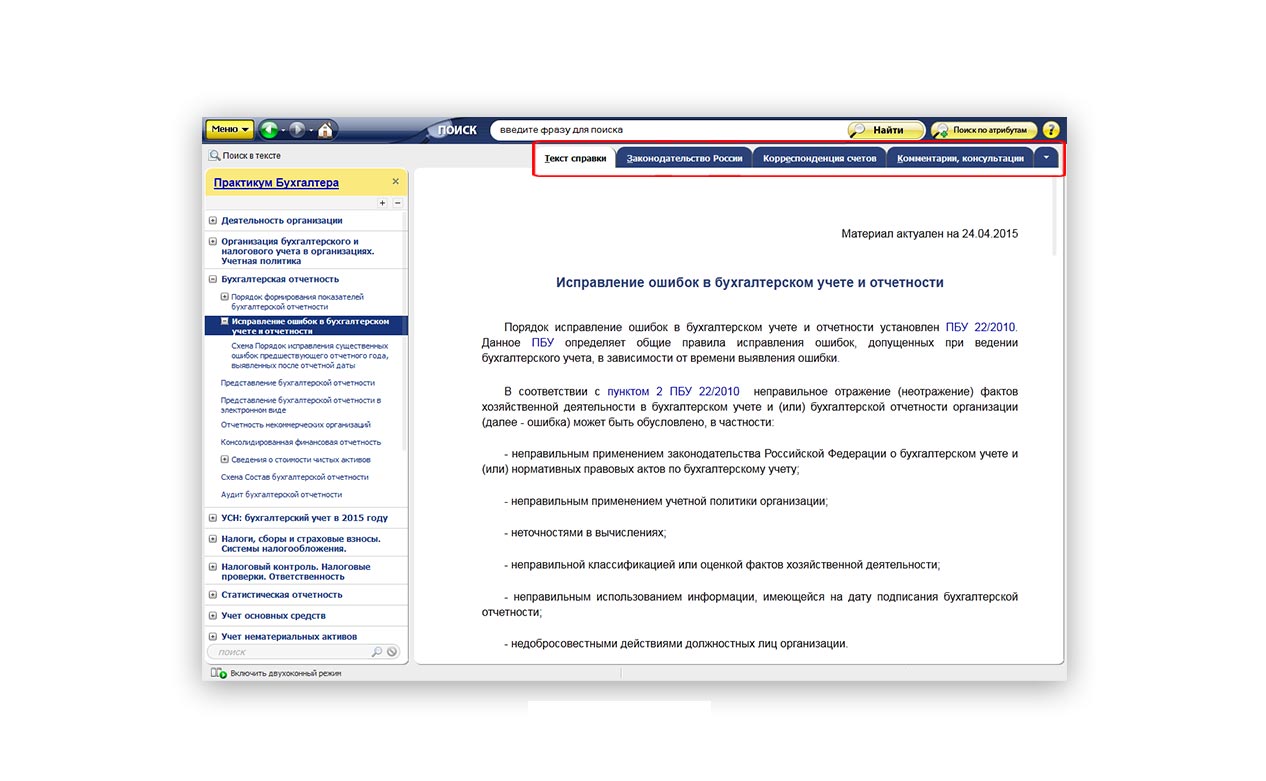Collapse the selected Исправление ошибок node
1266x781 pixels.
[x=225, y=322]
